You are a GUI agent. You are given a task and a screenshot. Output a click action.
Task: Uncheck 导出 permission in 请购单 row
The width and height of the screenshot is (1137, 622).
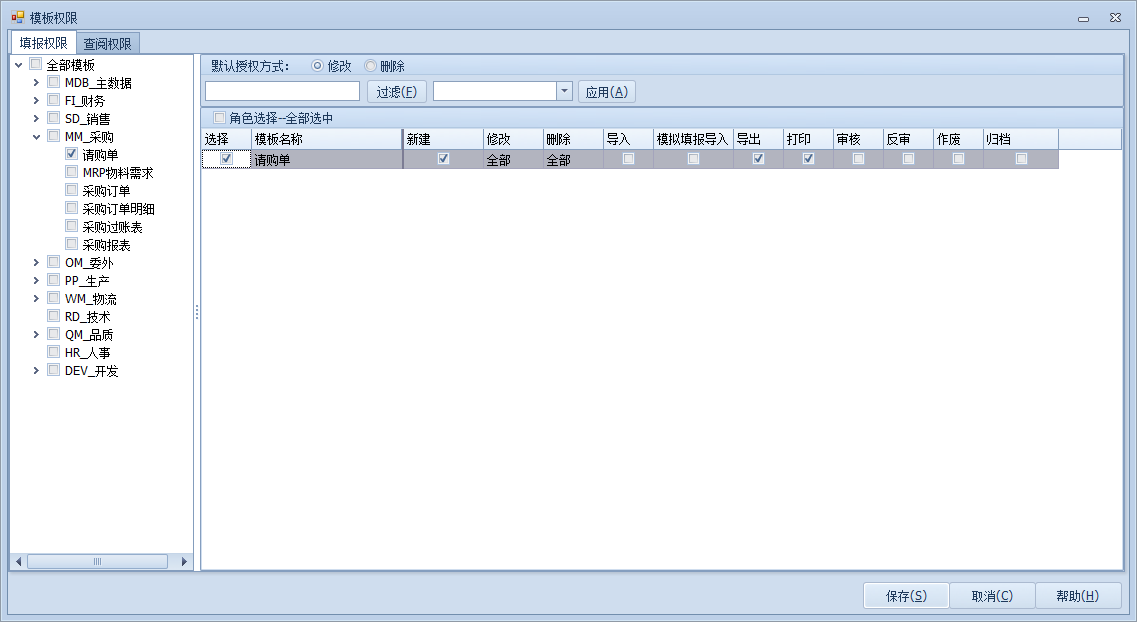[758, 159]
